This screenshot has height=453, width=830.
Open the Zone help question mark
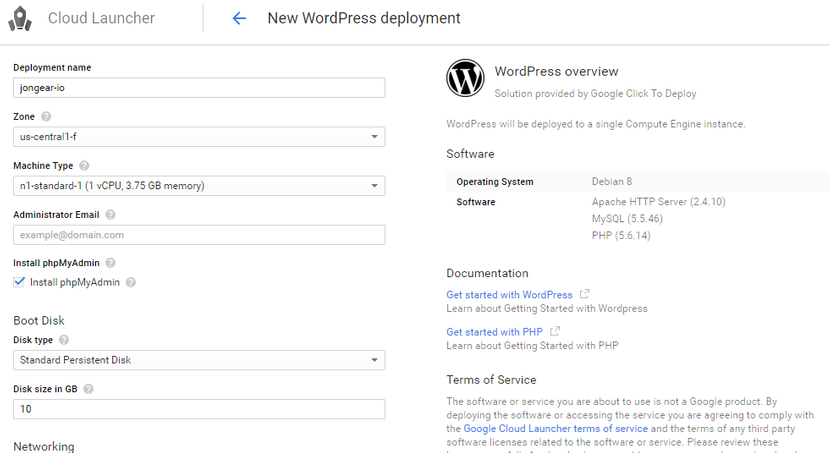(x=46, y=116)
